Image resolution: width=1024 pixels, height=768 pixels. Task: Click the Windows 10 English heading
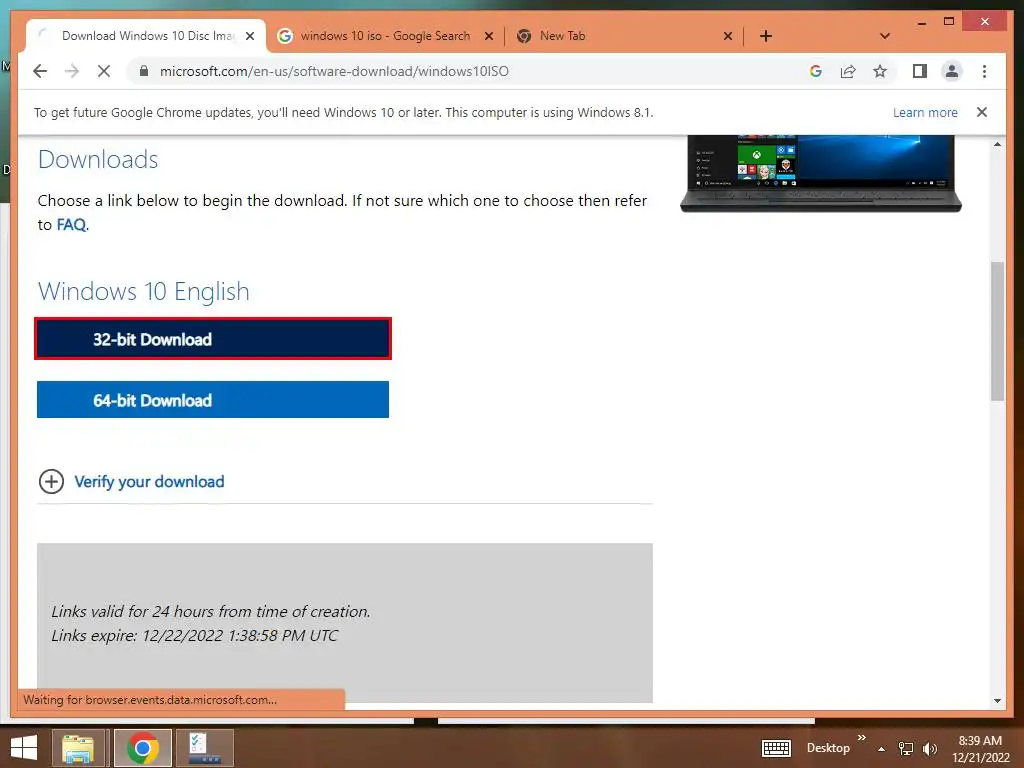[x=144, y=291]
